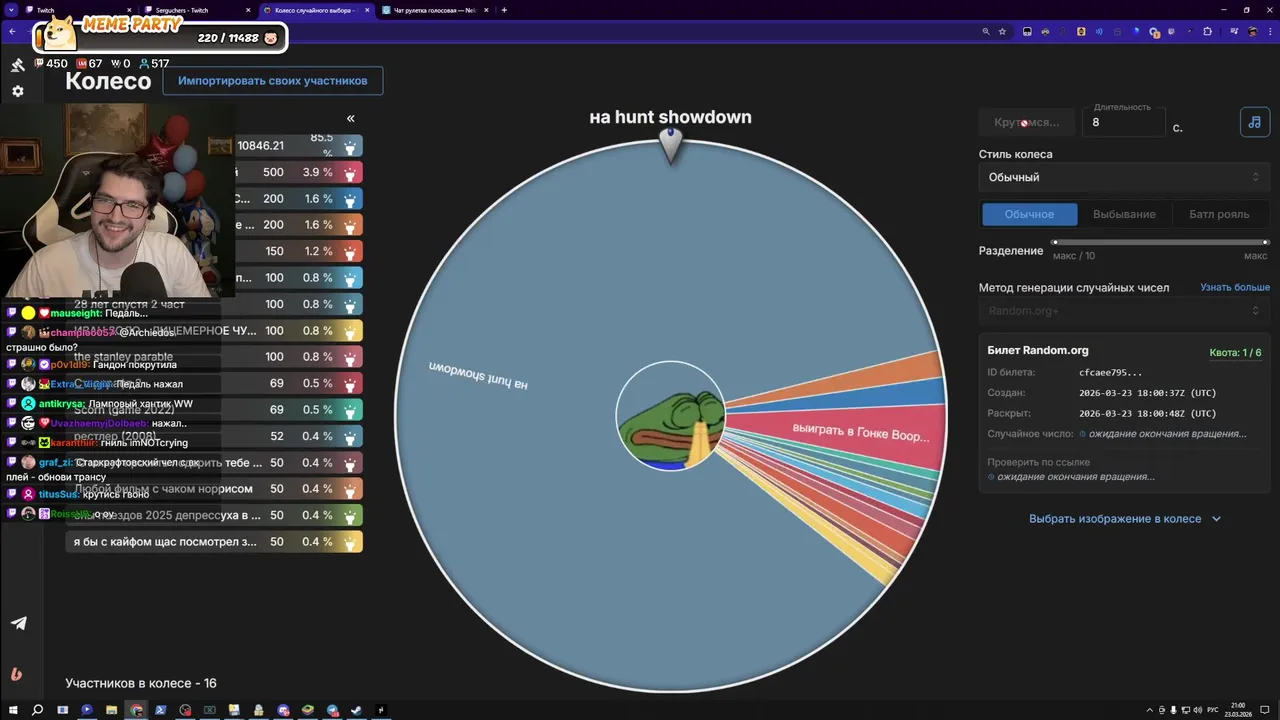Click the sound waves extension icon

1099,31
